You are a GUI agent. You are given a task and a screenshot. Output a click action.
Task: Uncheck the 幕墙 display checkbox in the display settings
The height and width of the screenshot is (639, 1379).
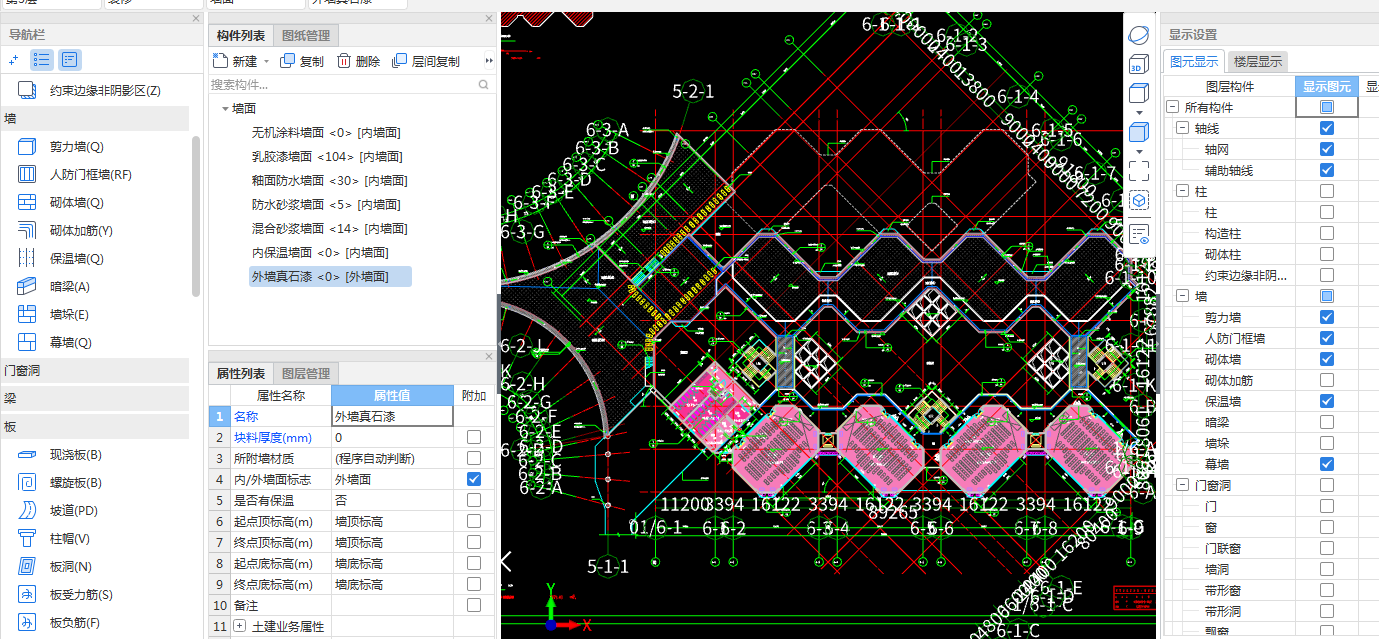[1327, 464]
